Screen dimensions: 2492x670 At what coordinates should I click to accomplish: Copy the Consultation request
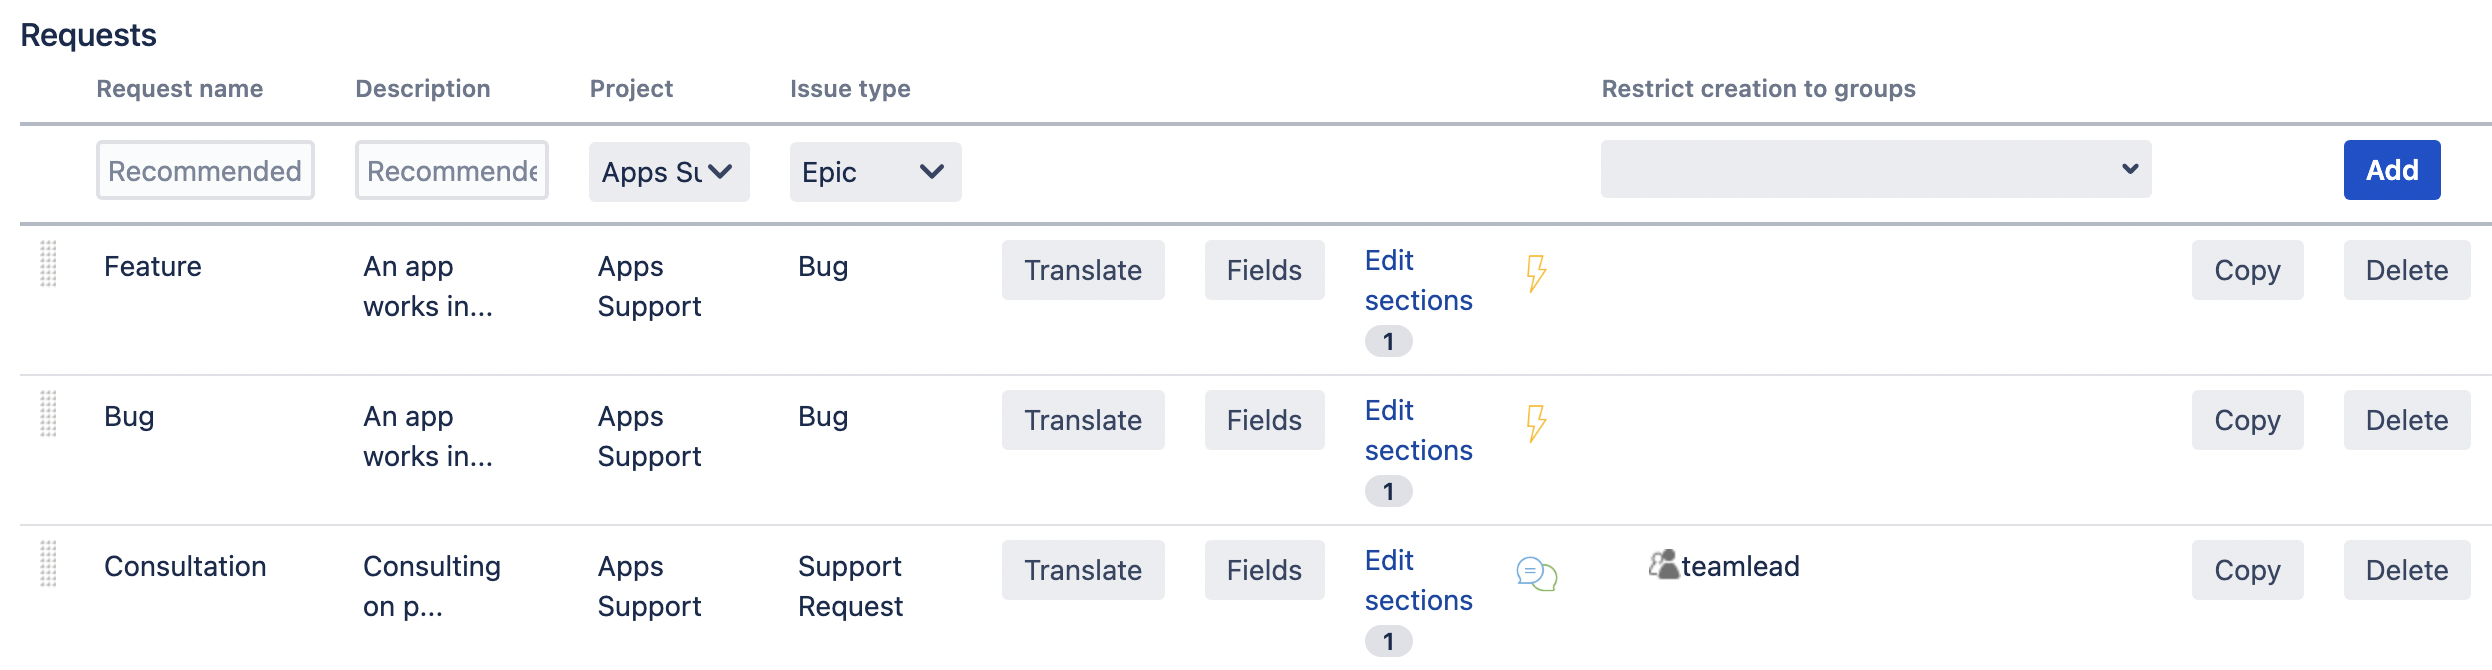[x=2247, y=570]
